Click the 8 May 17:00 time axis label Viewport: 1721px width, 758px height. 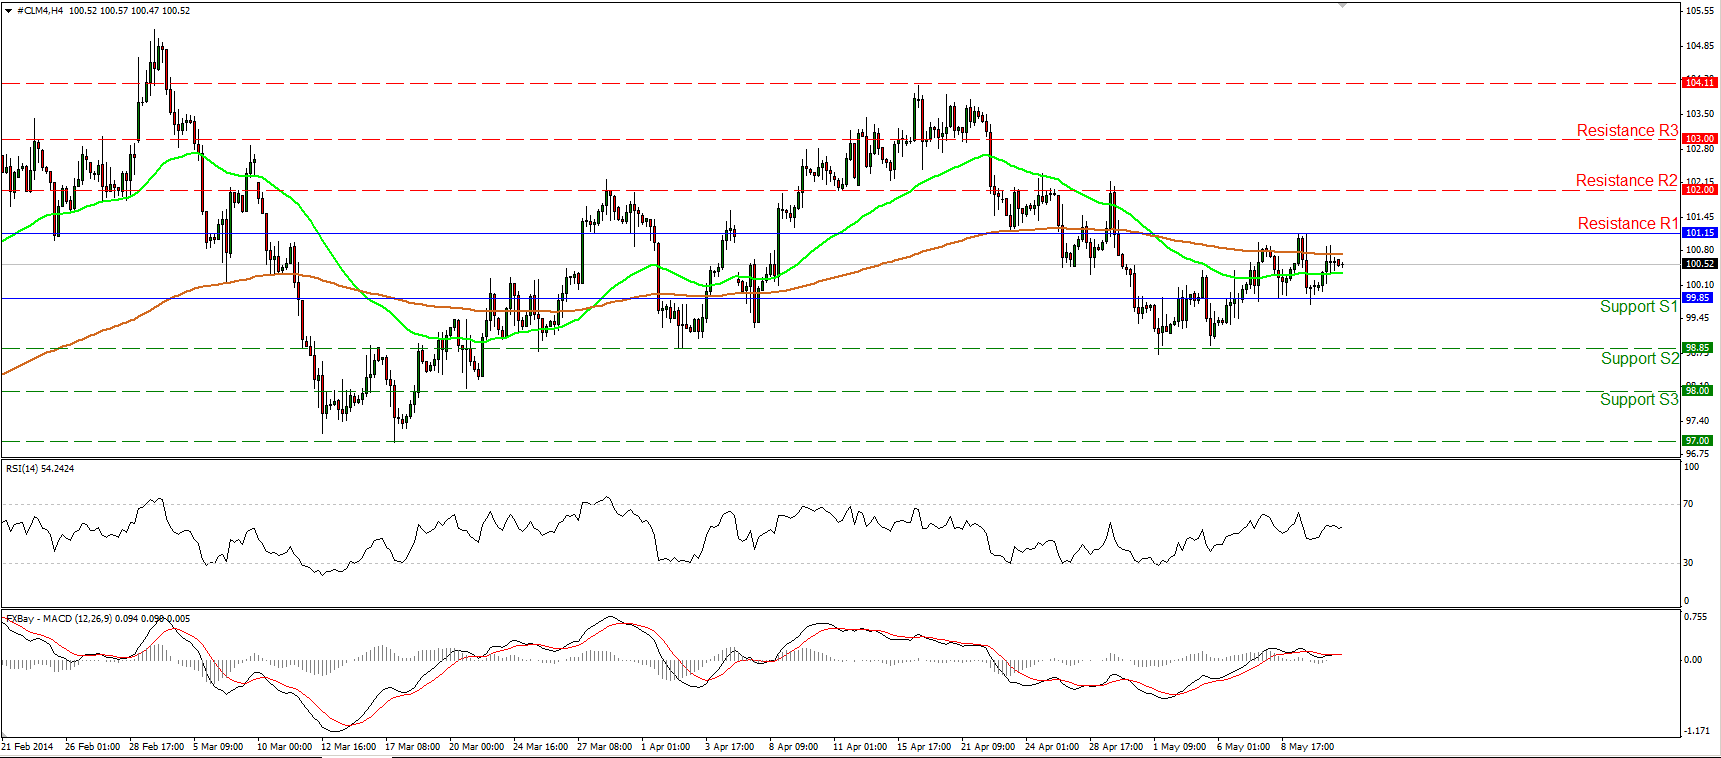[1307, 747]
